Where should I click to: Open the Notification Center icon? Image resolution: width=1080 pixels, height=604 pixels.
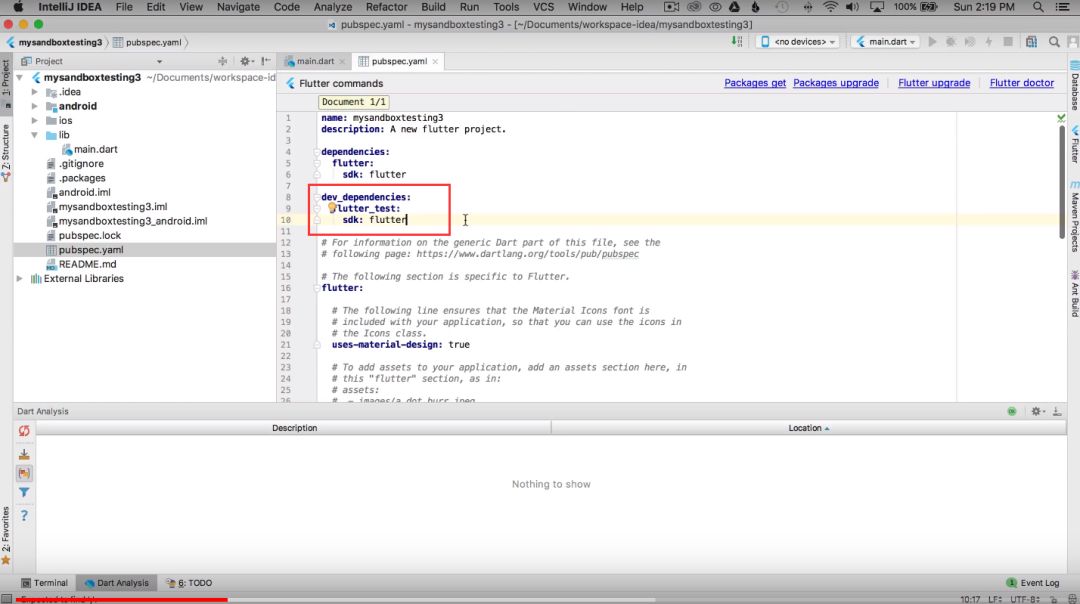(1061, 7)
